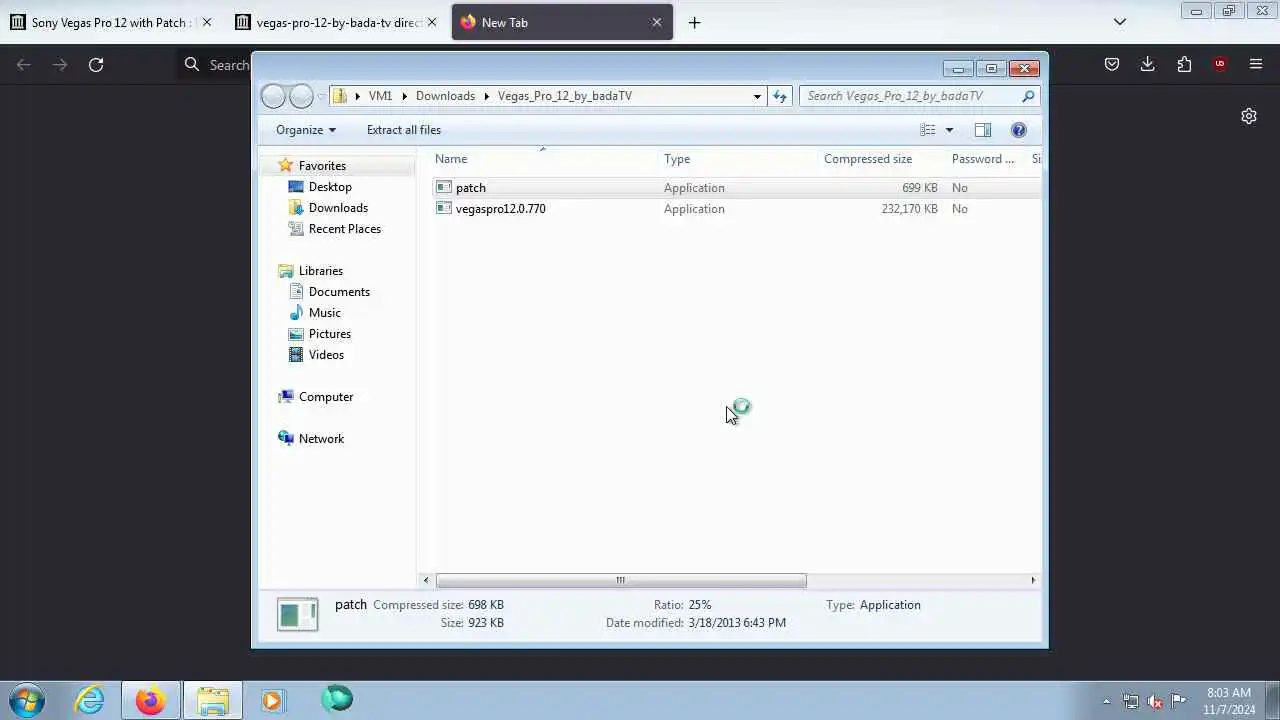Select the vegaspro12.0.770 file icon

444,209
